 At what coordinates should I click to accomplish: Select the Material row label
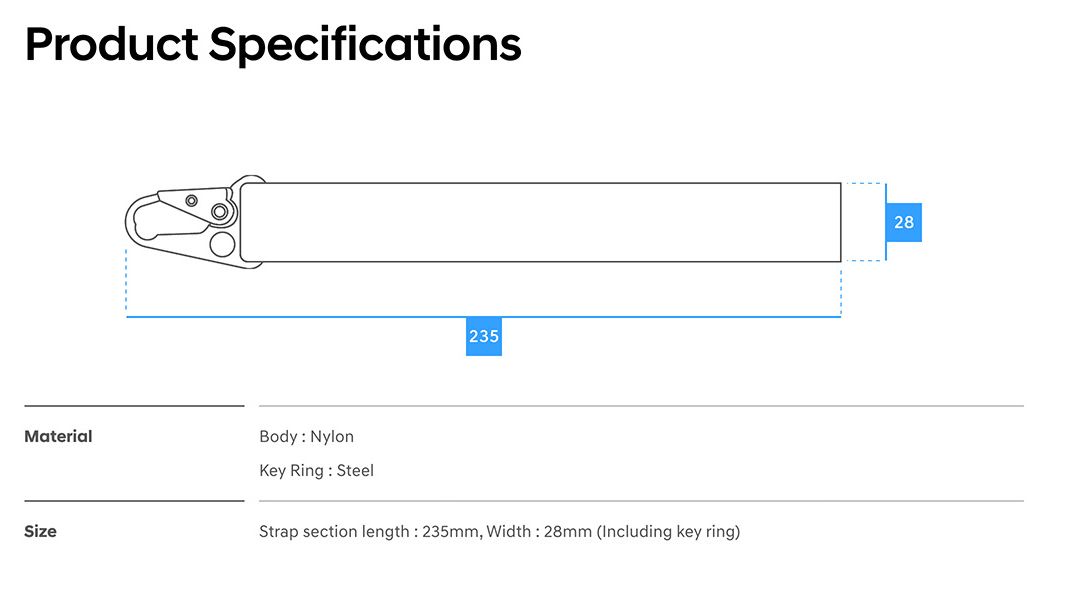click(x=58, y=436)
